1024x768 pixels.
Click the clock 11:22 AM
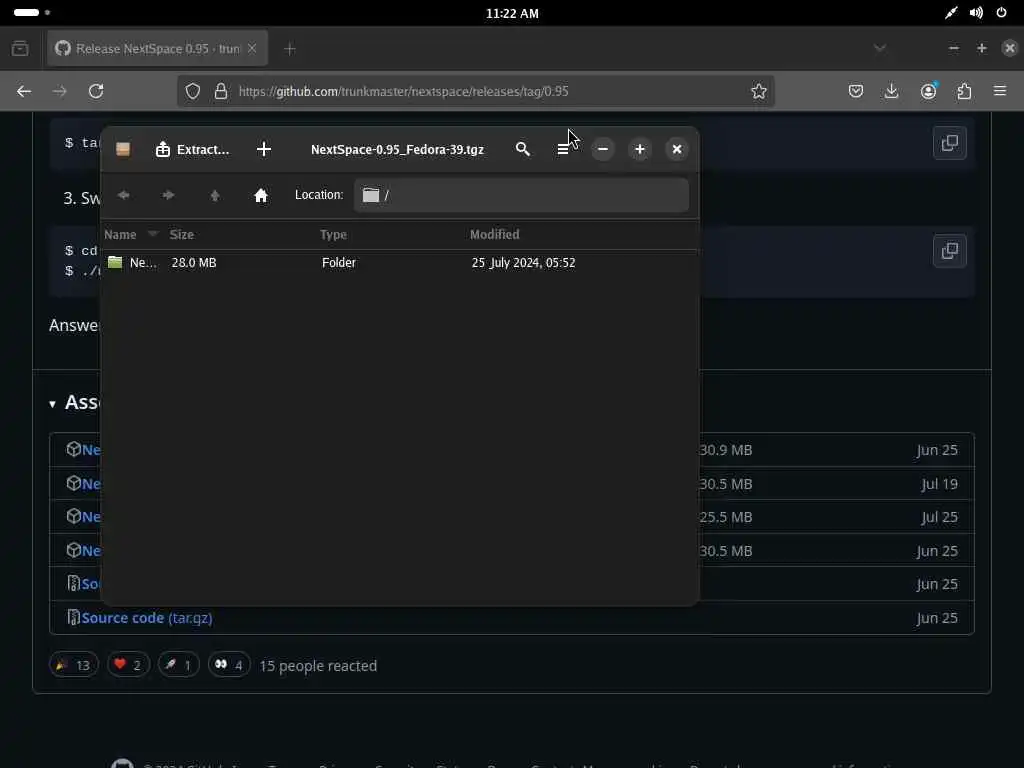click(512, 13)
